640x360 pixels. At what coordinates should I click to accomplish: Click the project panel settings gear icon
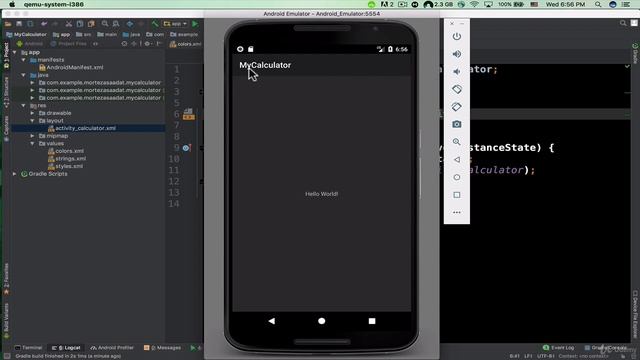147,44
